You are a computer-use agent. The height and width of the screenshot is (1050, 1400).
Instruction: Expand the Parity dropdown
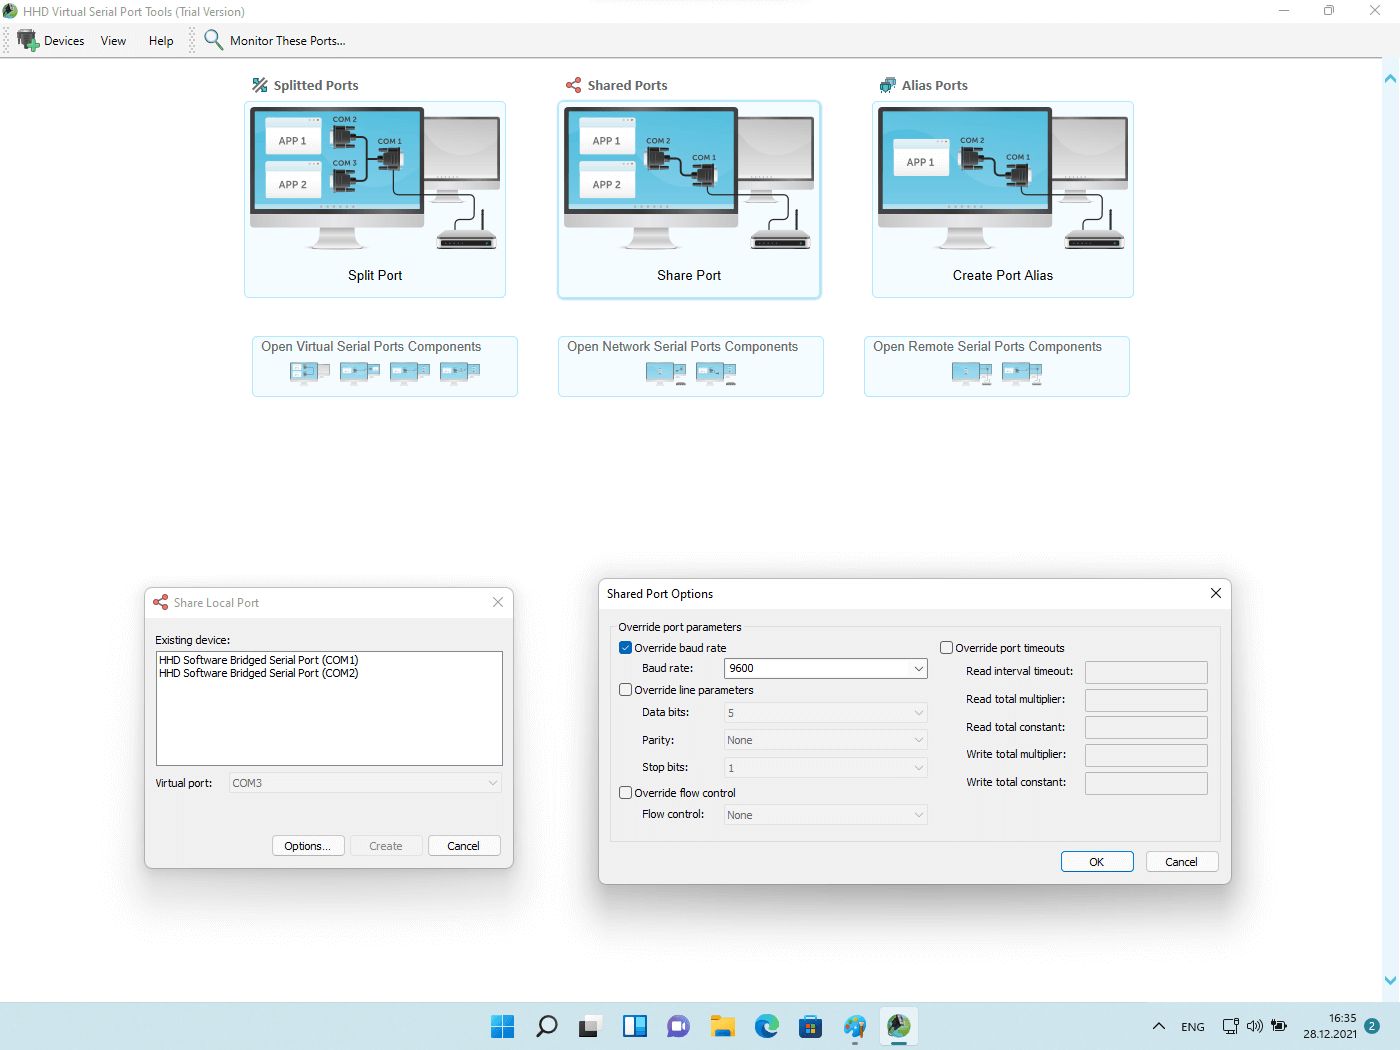(918, 740)
